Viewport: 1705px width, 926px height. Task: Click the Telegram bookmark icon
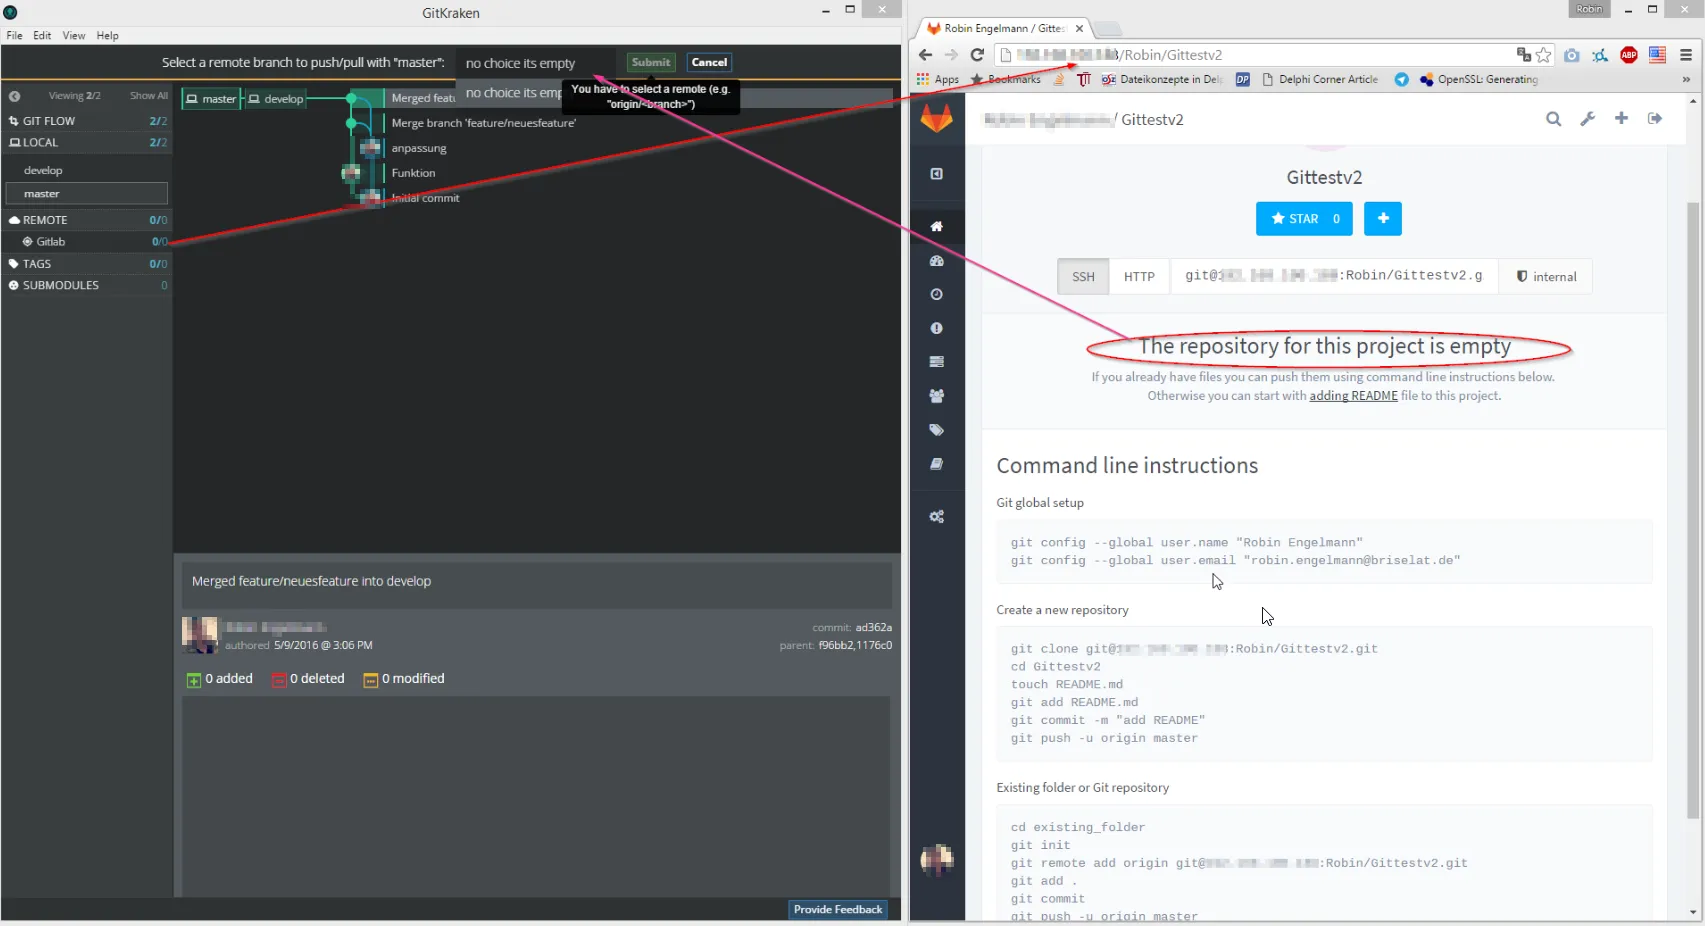[1402, 80]
